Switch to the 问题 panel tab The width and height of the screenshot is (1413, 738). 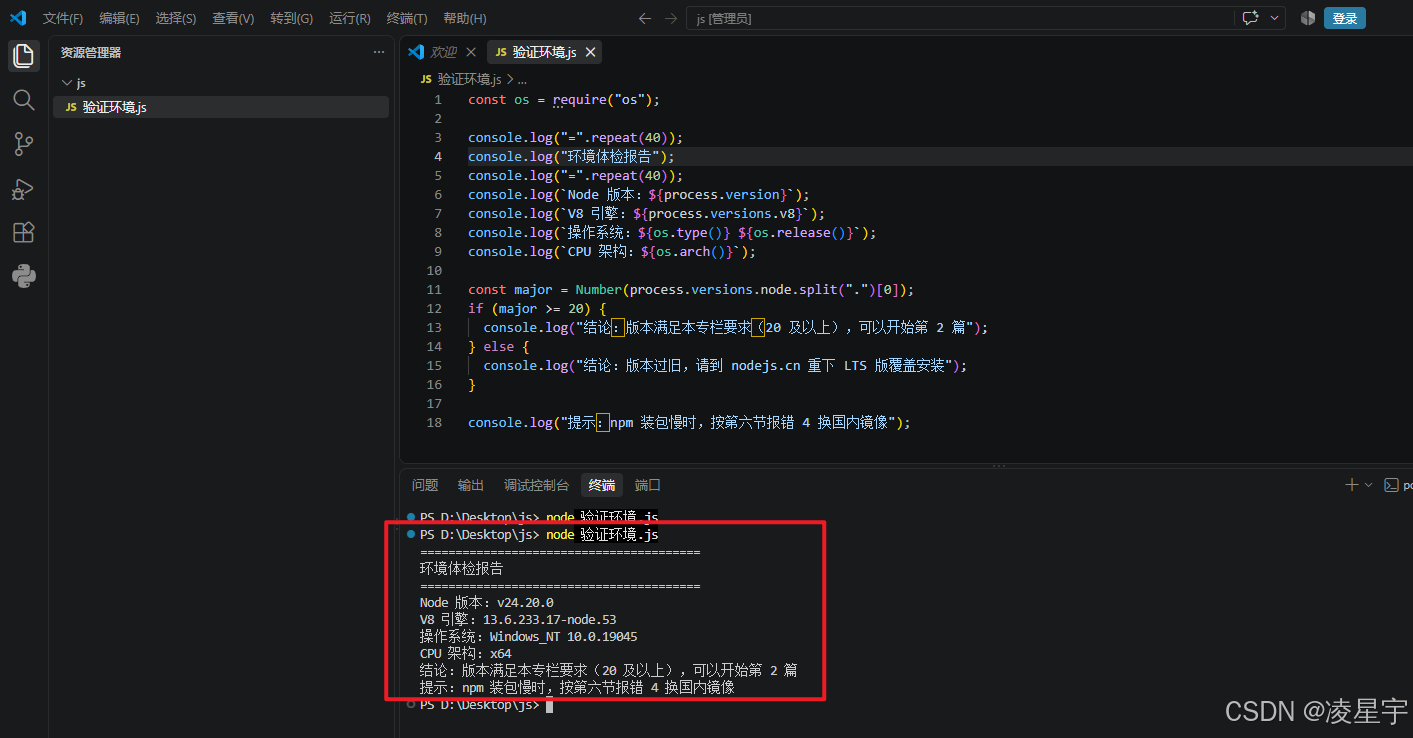tap(425, 485)
